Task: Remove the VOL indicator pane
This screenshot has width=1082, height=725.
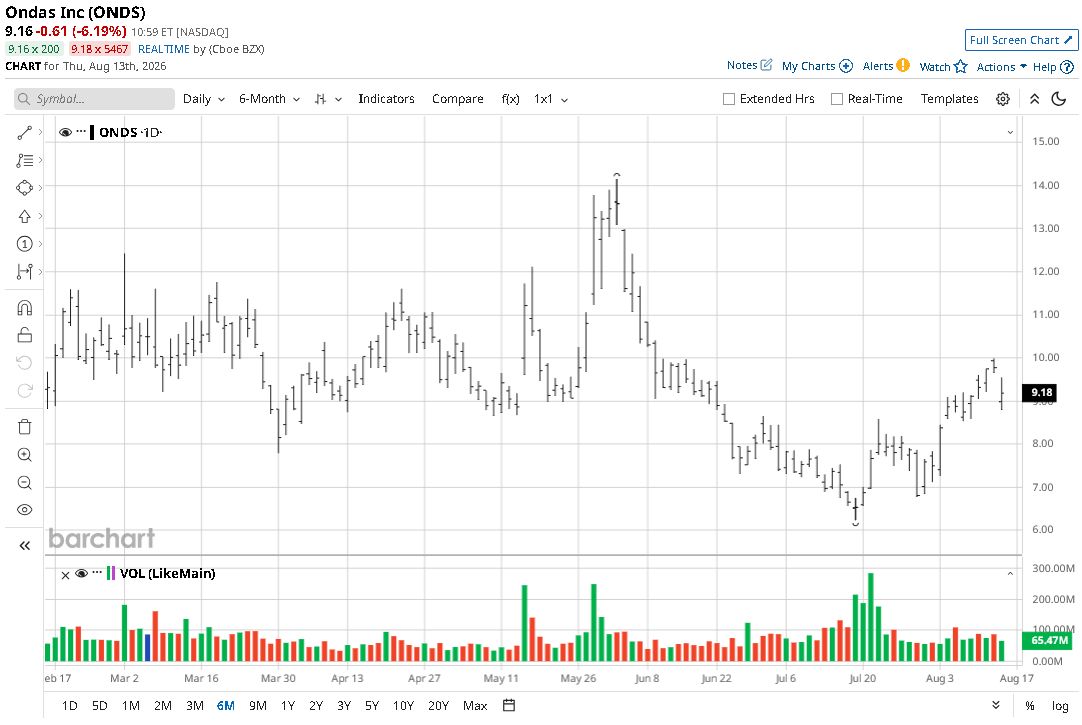Action: (x=66, y=574)
